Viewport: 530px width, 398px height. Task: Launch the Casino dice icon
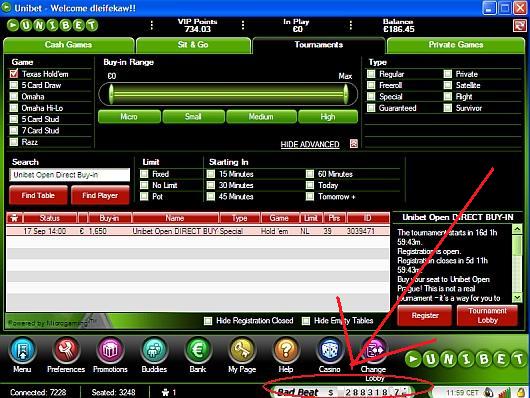point(330,350)
